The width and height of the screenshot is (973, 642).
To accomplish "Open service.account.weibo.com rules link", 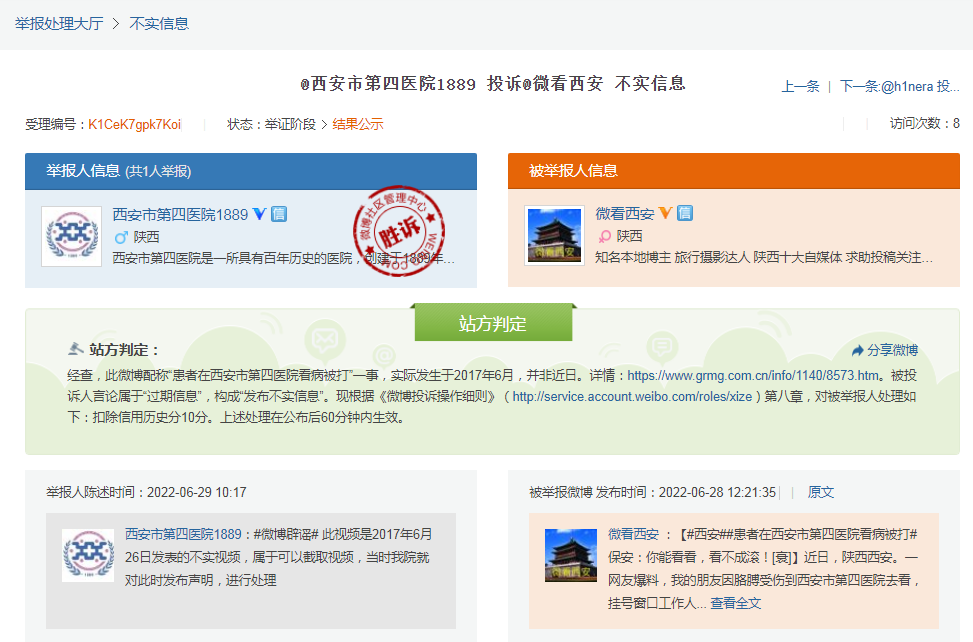I will pyautogui.click(x=632, y=396).
